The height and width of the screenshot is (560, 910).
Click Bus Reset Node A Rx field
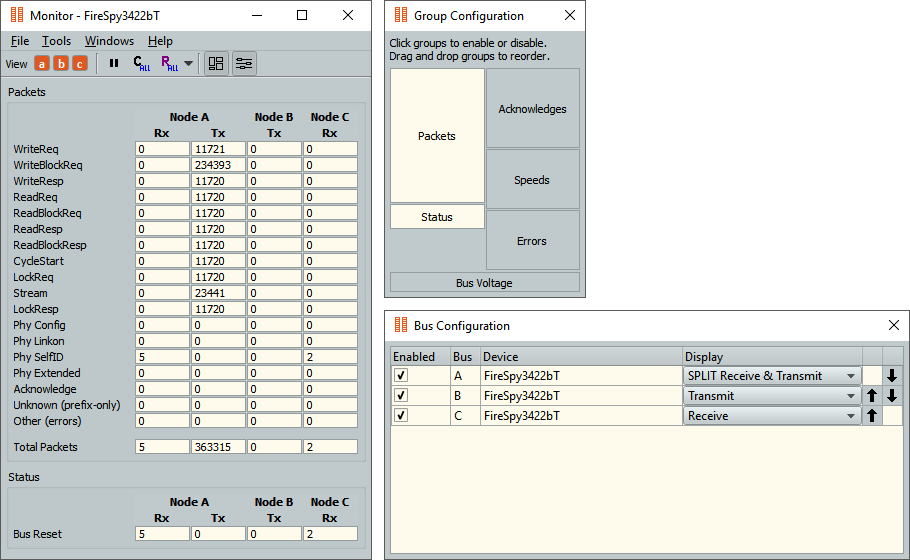coord(162,534)
